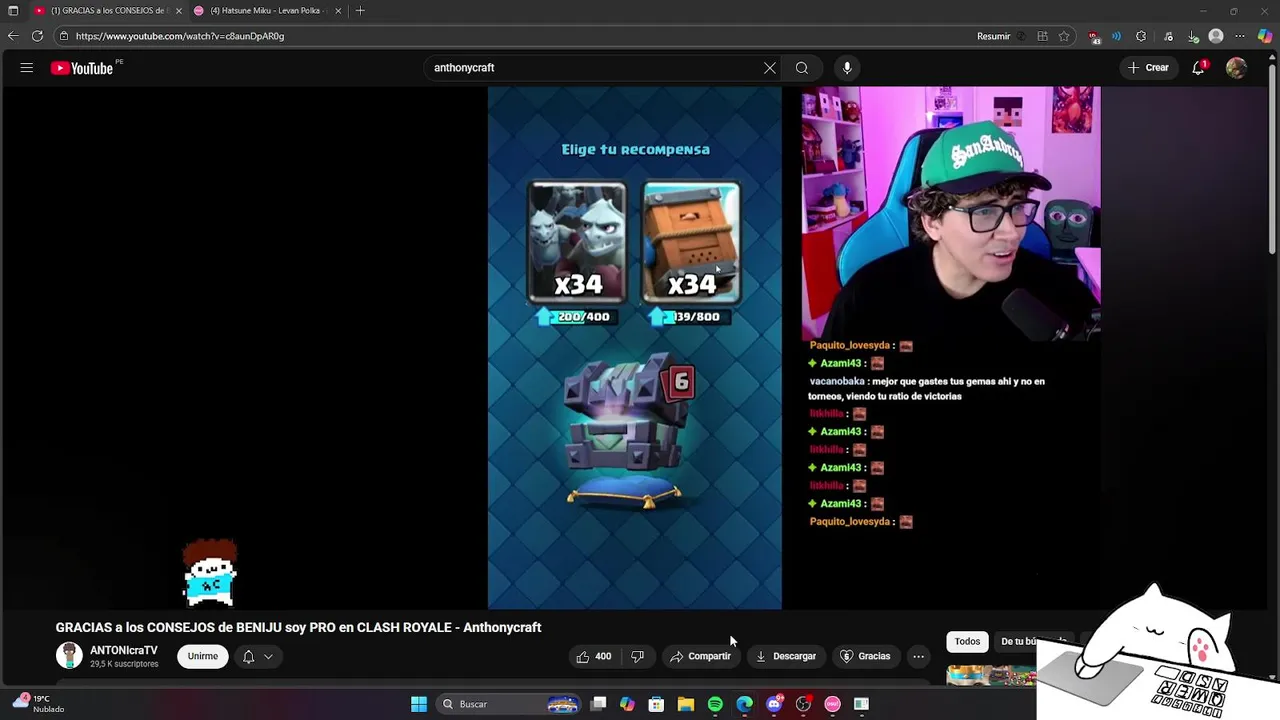Go back in browser history
The image size is (1280, 720).
[x=13, y=36]
